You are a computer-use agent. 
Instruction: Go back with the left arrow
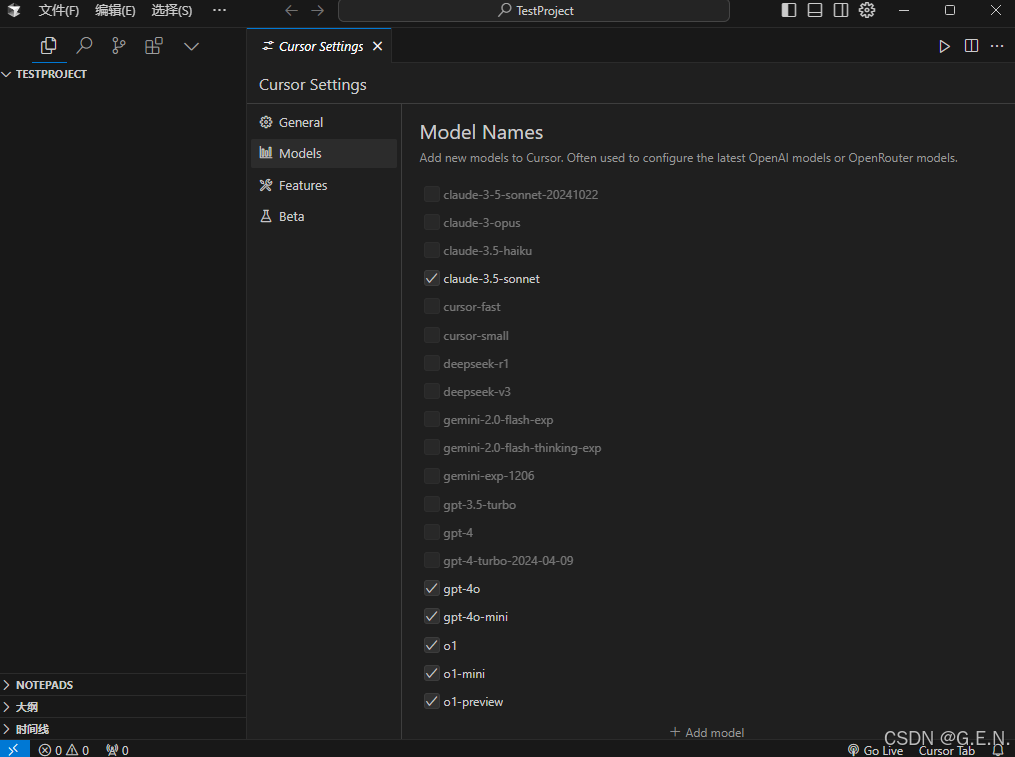291,10
